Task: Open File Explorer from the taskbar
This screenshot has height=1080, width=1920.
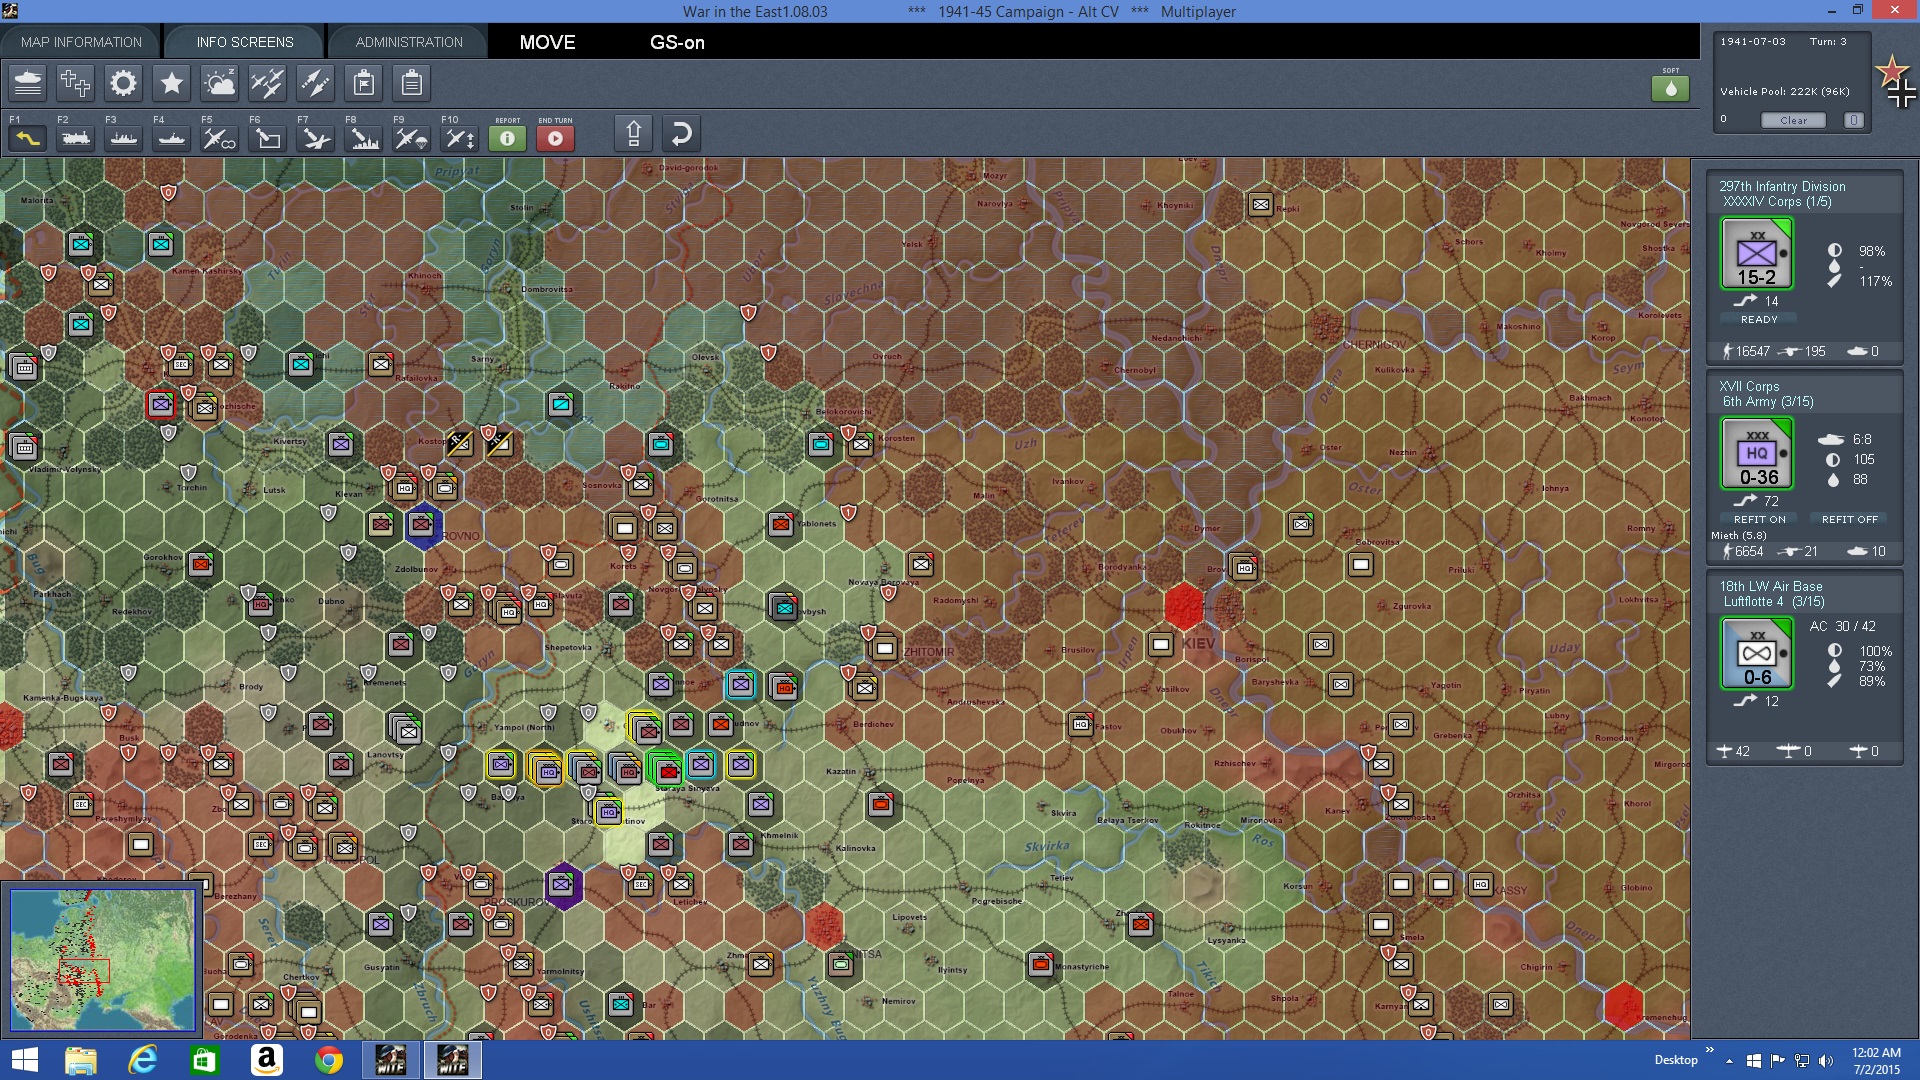Action: pyautogui.click(x=80, y=1060)
